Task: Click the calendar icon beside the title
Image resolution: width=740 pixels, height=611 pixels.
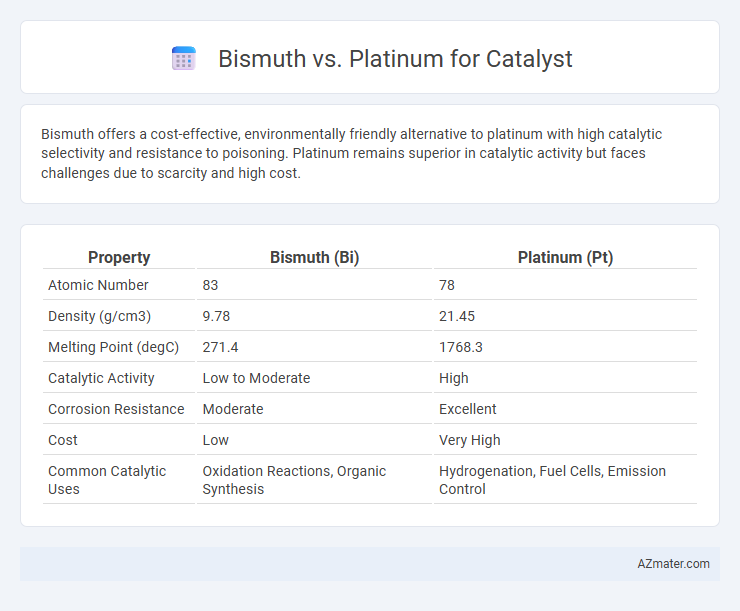Action: point(184,59)
